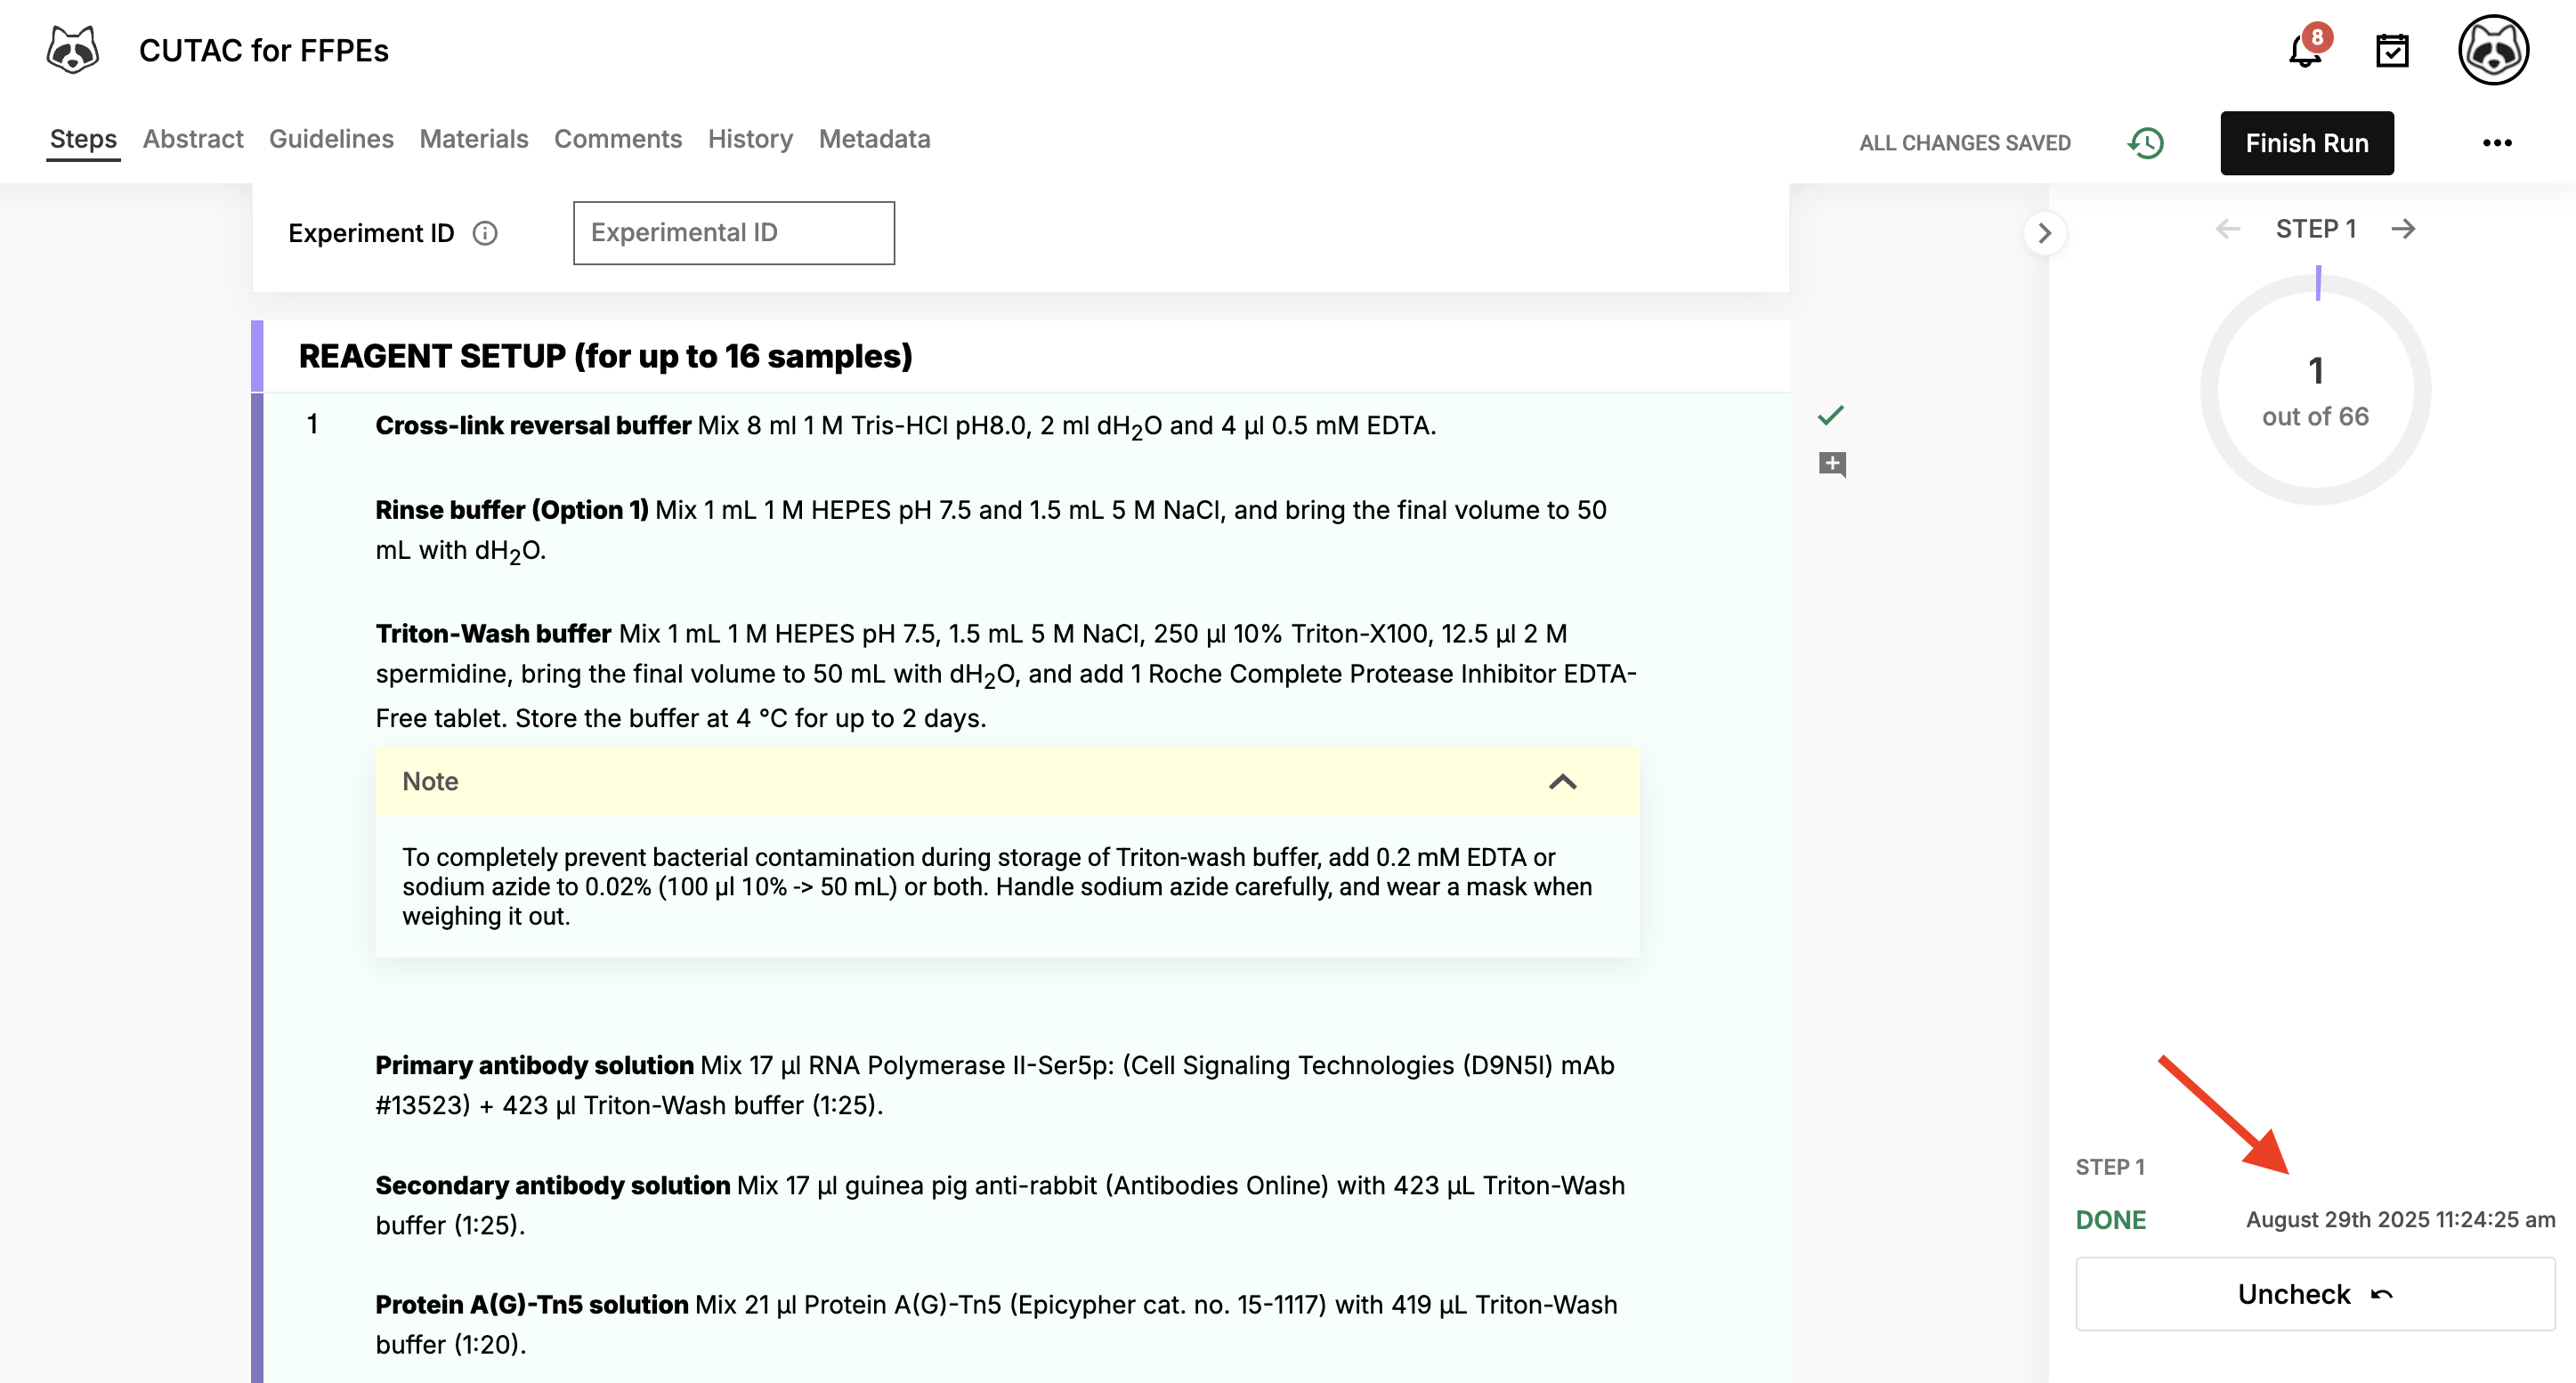Go to previous step arrow

coord(2228,229)
